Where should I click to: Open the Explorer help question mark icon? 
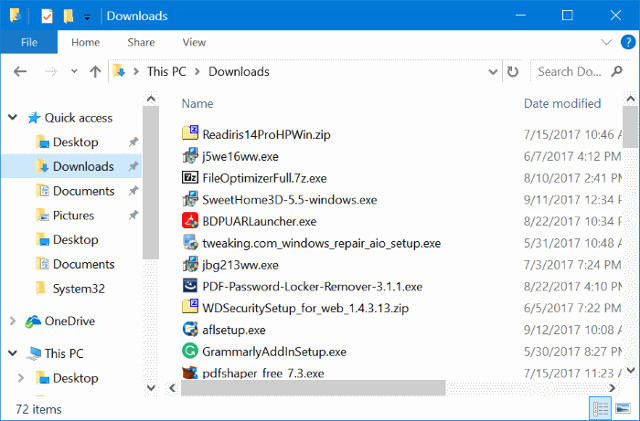pos(628,42)
